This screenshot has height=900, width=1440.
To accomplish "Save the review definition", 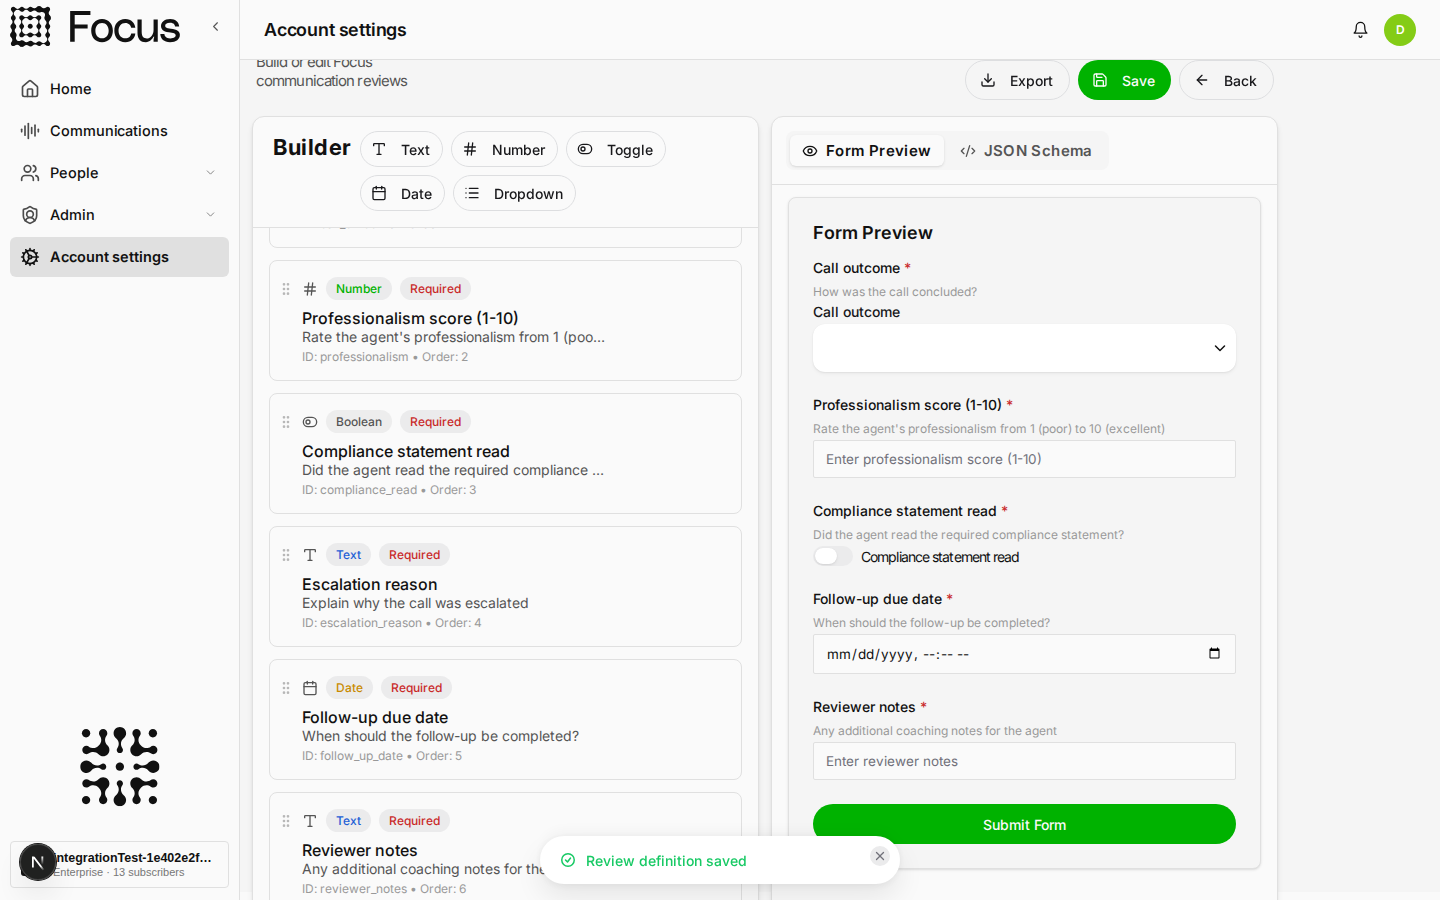I will coord(1124,80).
